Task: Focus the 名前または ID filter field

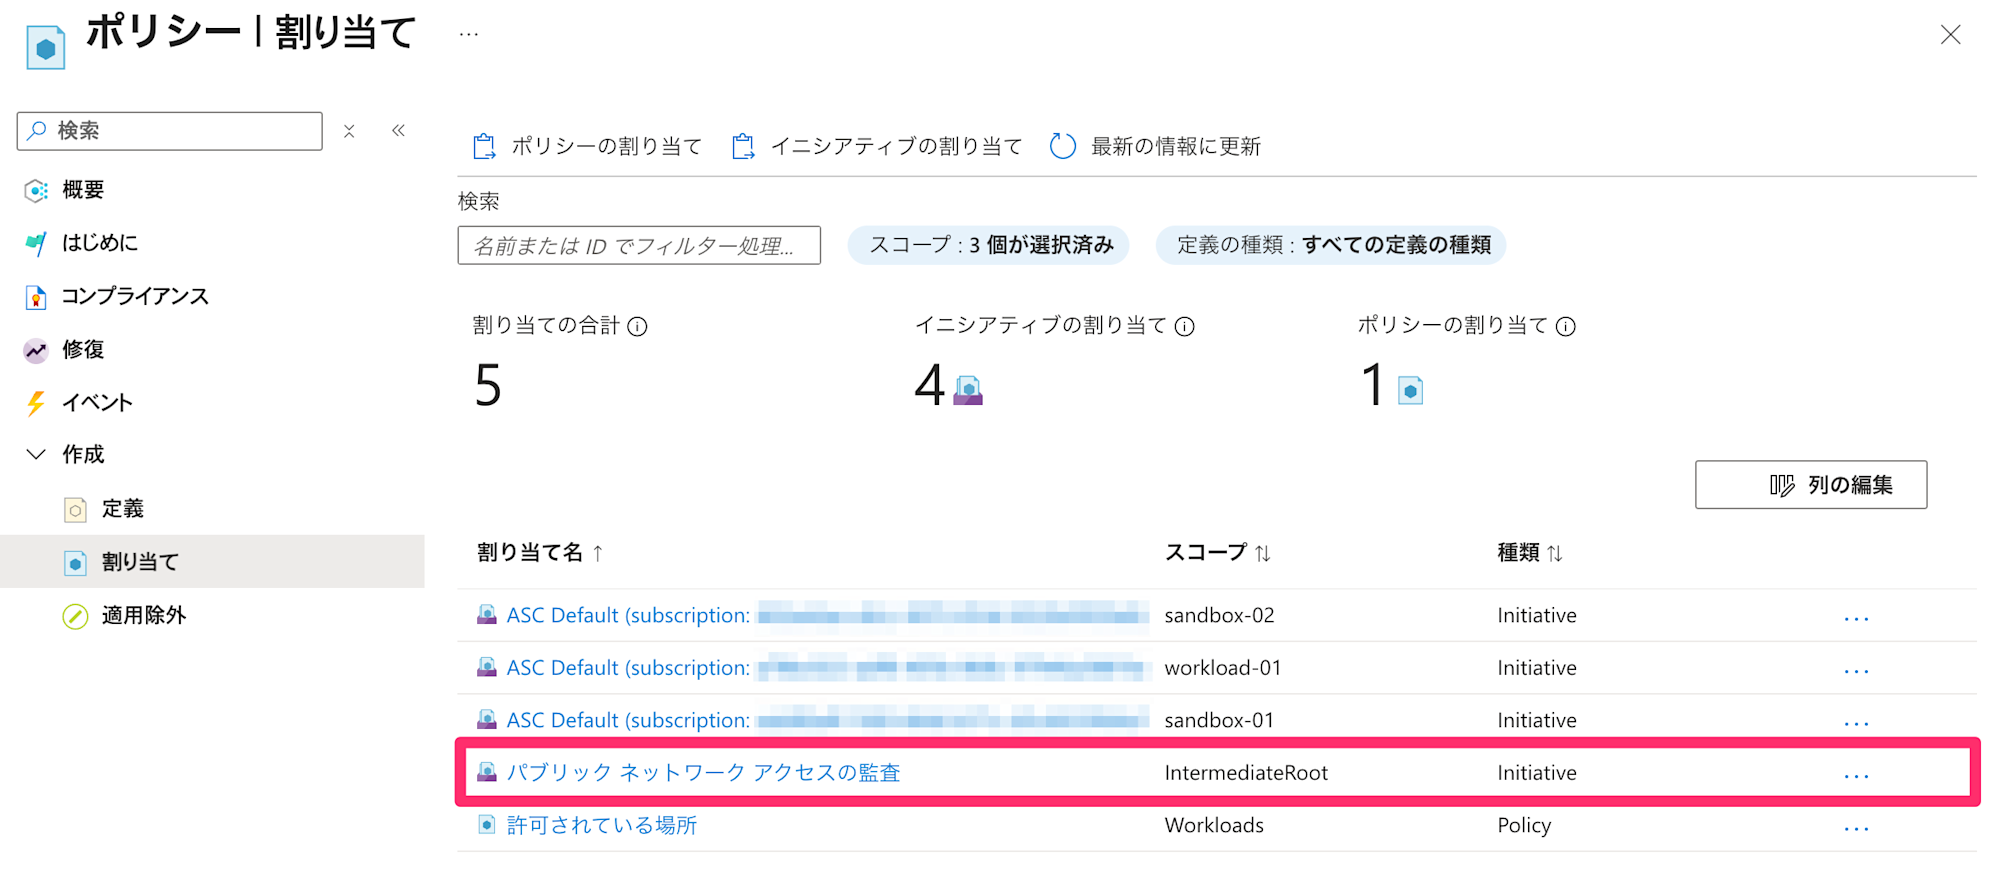Action: point(639,245)
